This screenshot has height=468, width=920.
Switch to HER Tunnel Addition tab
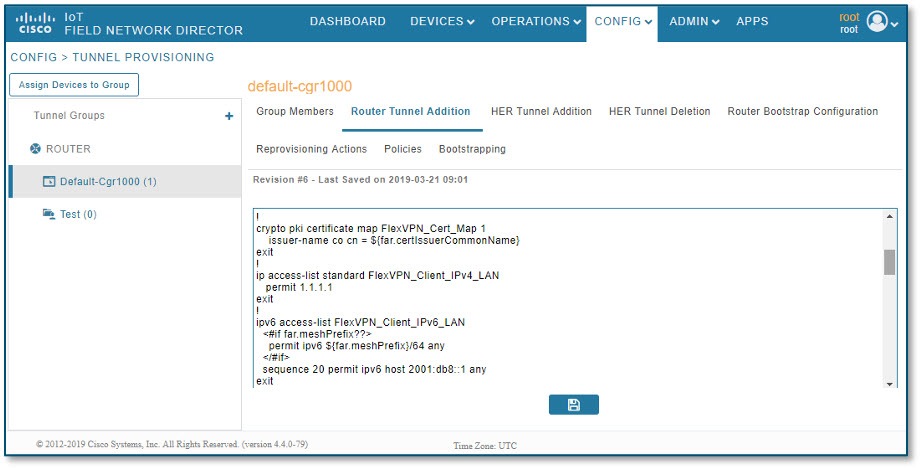pyautogui.click(x=541, y=111)
